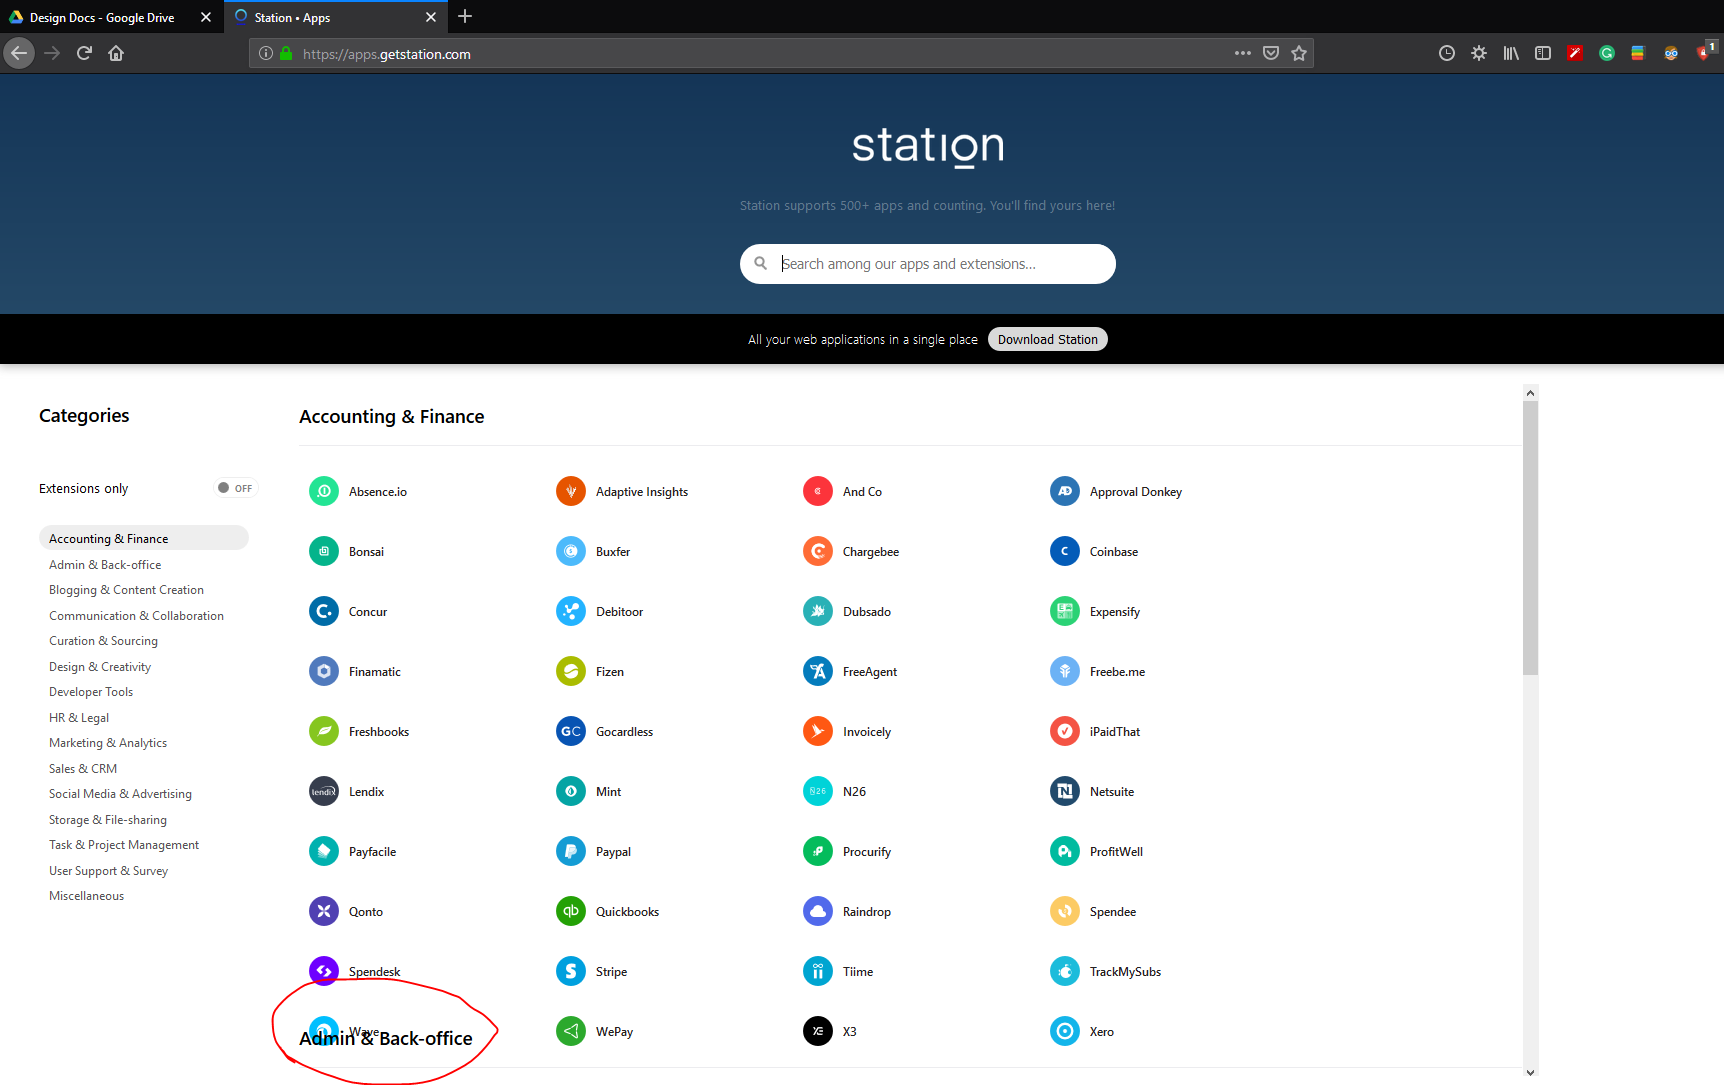The image size is (1724, 1085).
Task: Reload the current page
Action: [84, 54]
